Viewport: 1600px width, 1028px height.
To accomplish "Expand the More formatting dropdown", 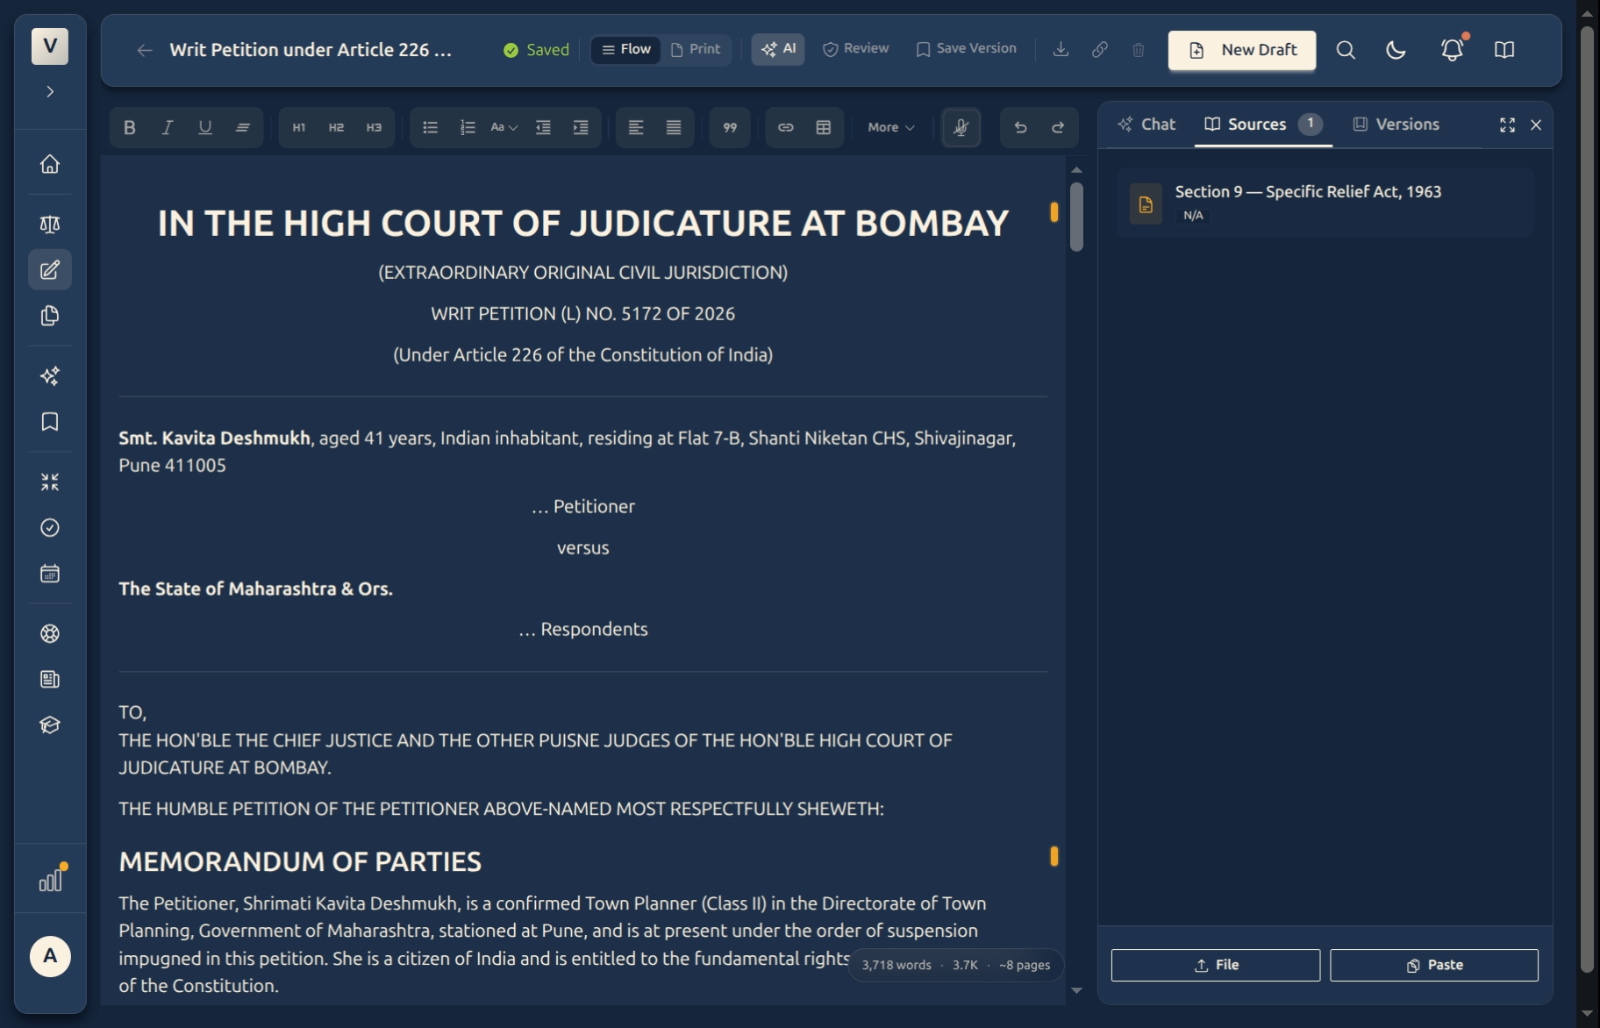I will [891, 127].
